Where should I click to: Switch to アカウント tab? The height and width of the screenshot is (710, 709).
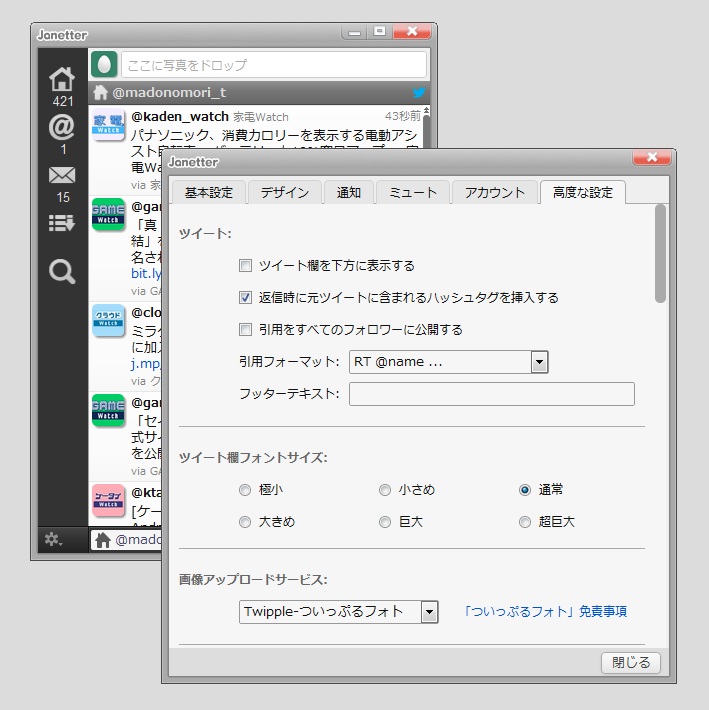tap(494, 192)
